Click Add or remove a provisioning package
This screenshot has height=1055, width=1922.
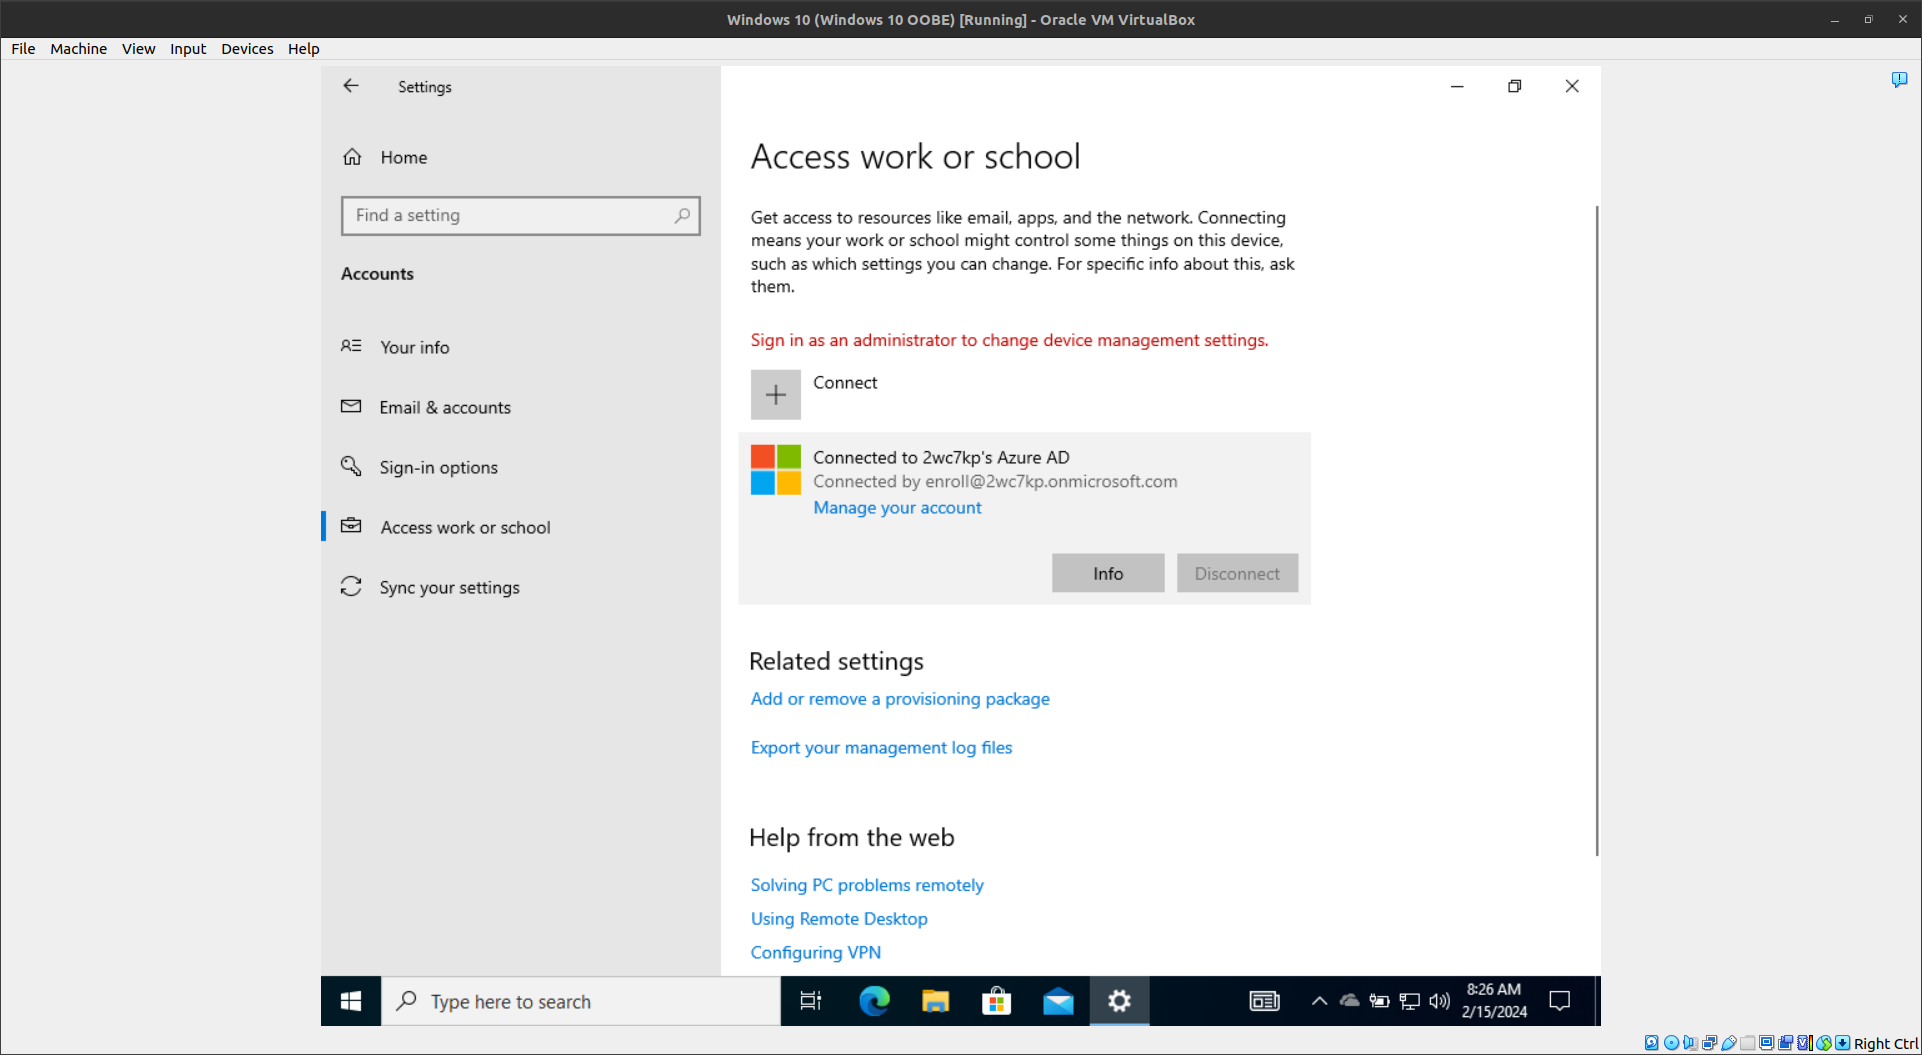(900, 699)
